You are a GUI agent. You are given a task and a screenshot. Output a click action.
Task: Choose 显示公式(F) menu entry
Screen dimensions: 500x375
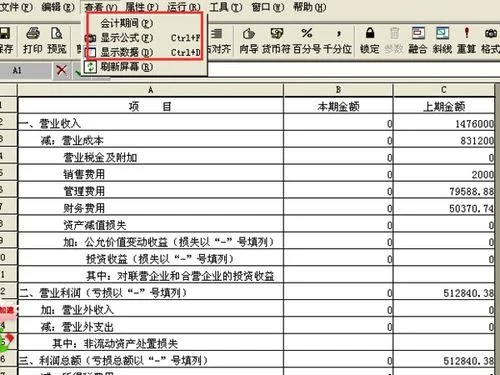click(144, 38)
